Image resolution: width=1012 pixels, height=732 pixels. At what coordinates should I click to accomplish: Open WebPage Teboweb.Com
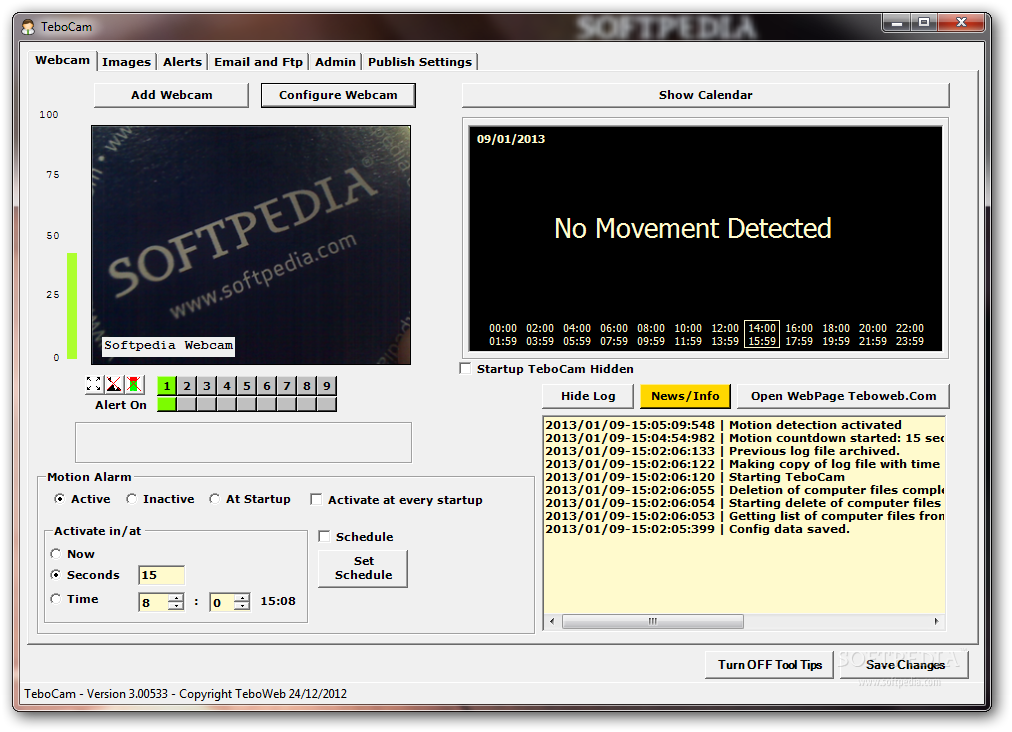tap(843, 396)
